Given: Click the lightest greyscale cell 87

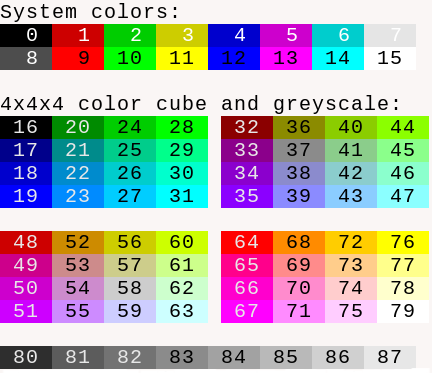Looking at the screenshot, I should 390,357.
